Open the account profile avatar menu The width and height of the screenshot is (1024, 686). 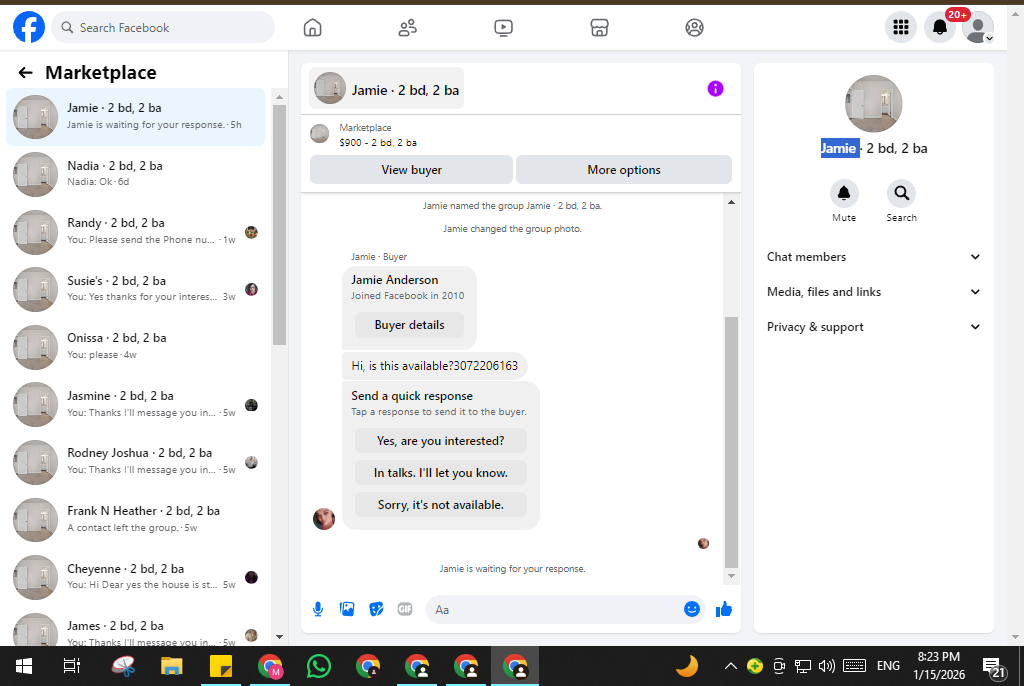point(978,27)
